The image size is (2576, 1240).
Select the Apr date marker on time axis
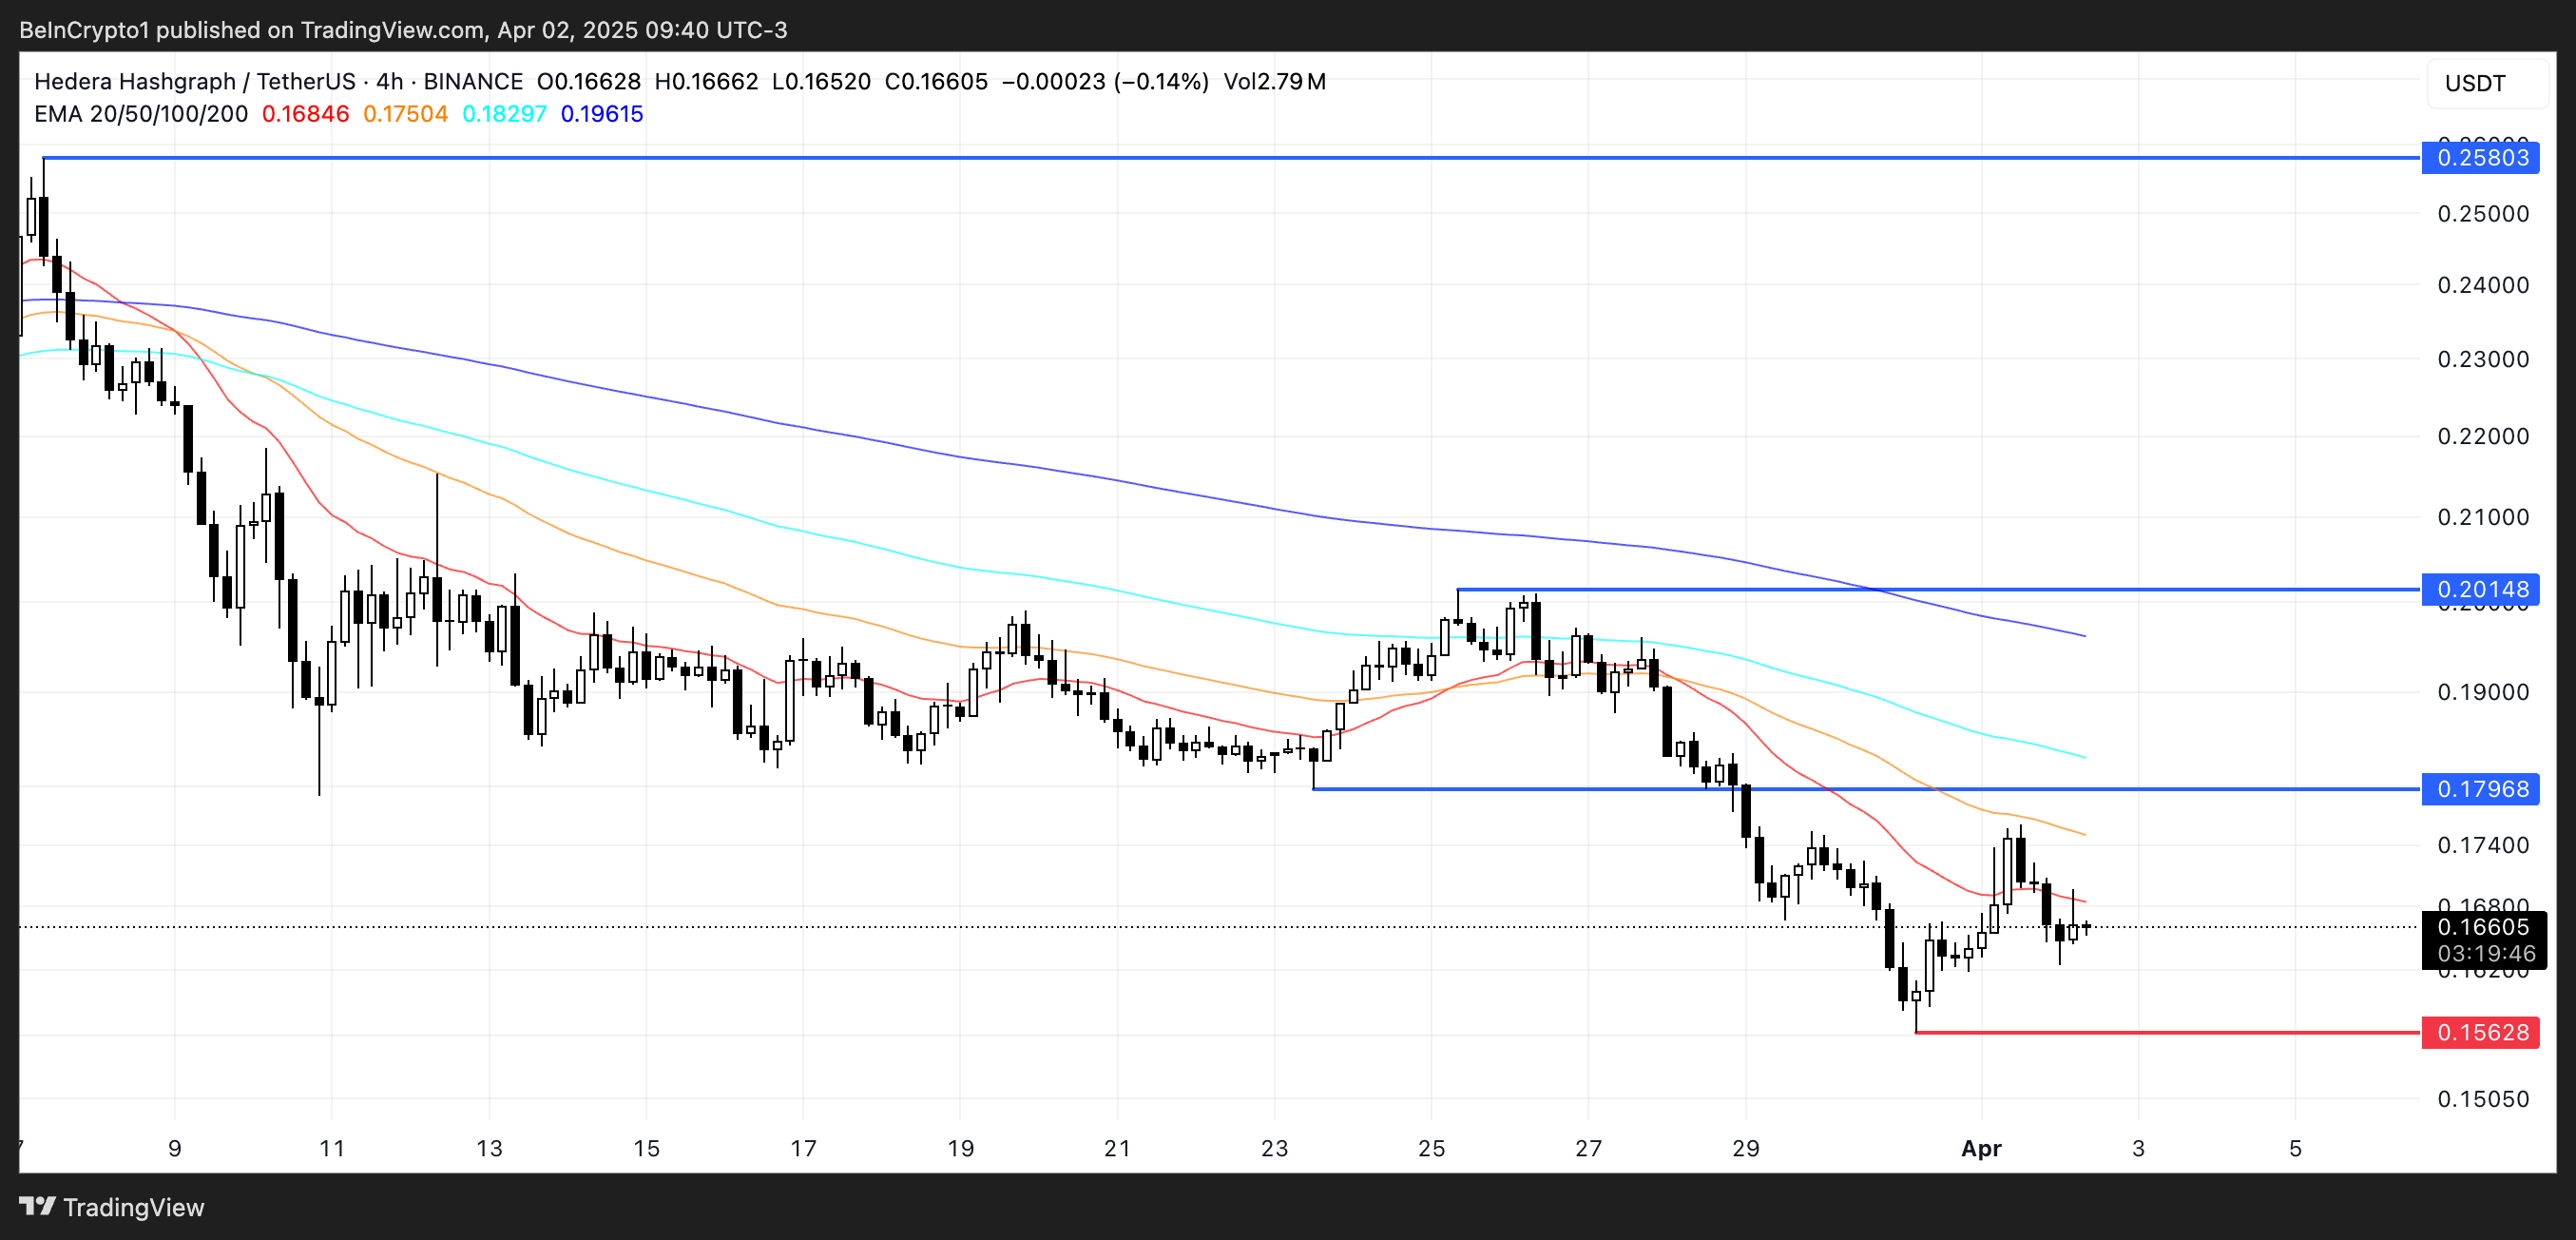point(1981,1148)
